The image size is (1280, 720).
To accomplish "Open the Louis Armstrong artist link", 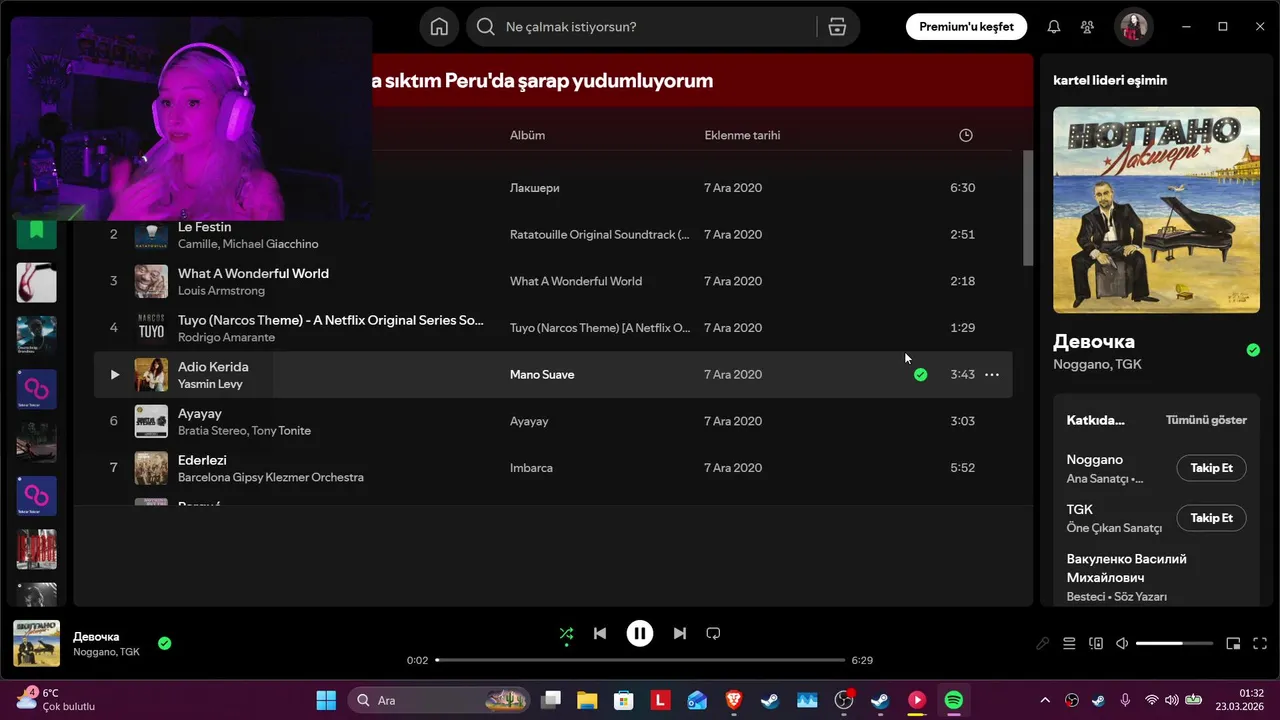I will [221, 291].
